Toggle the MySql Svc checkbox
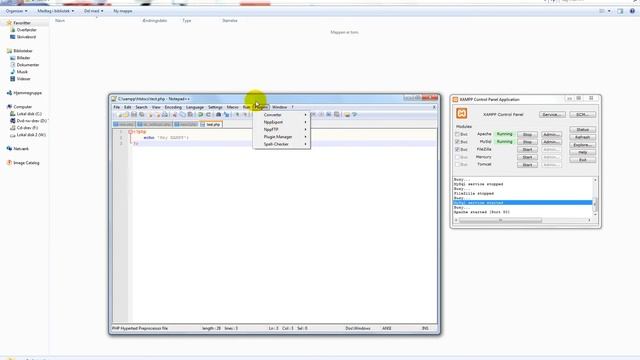The image size is (640, 360). [458, 142]
